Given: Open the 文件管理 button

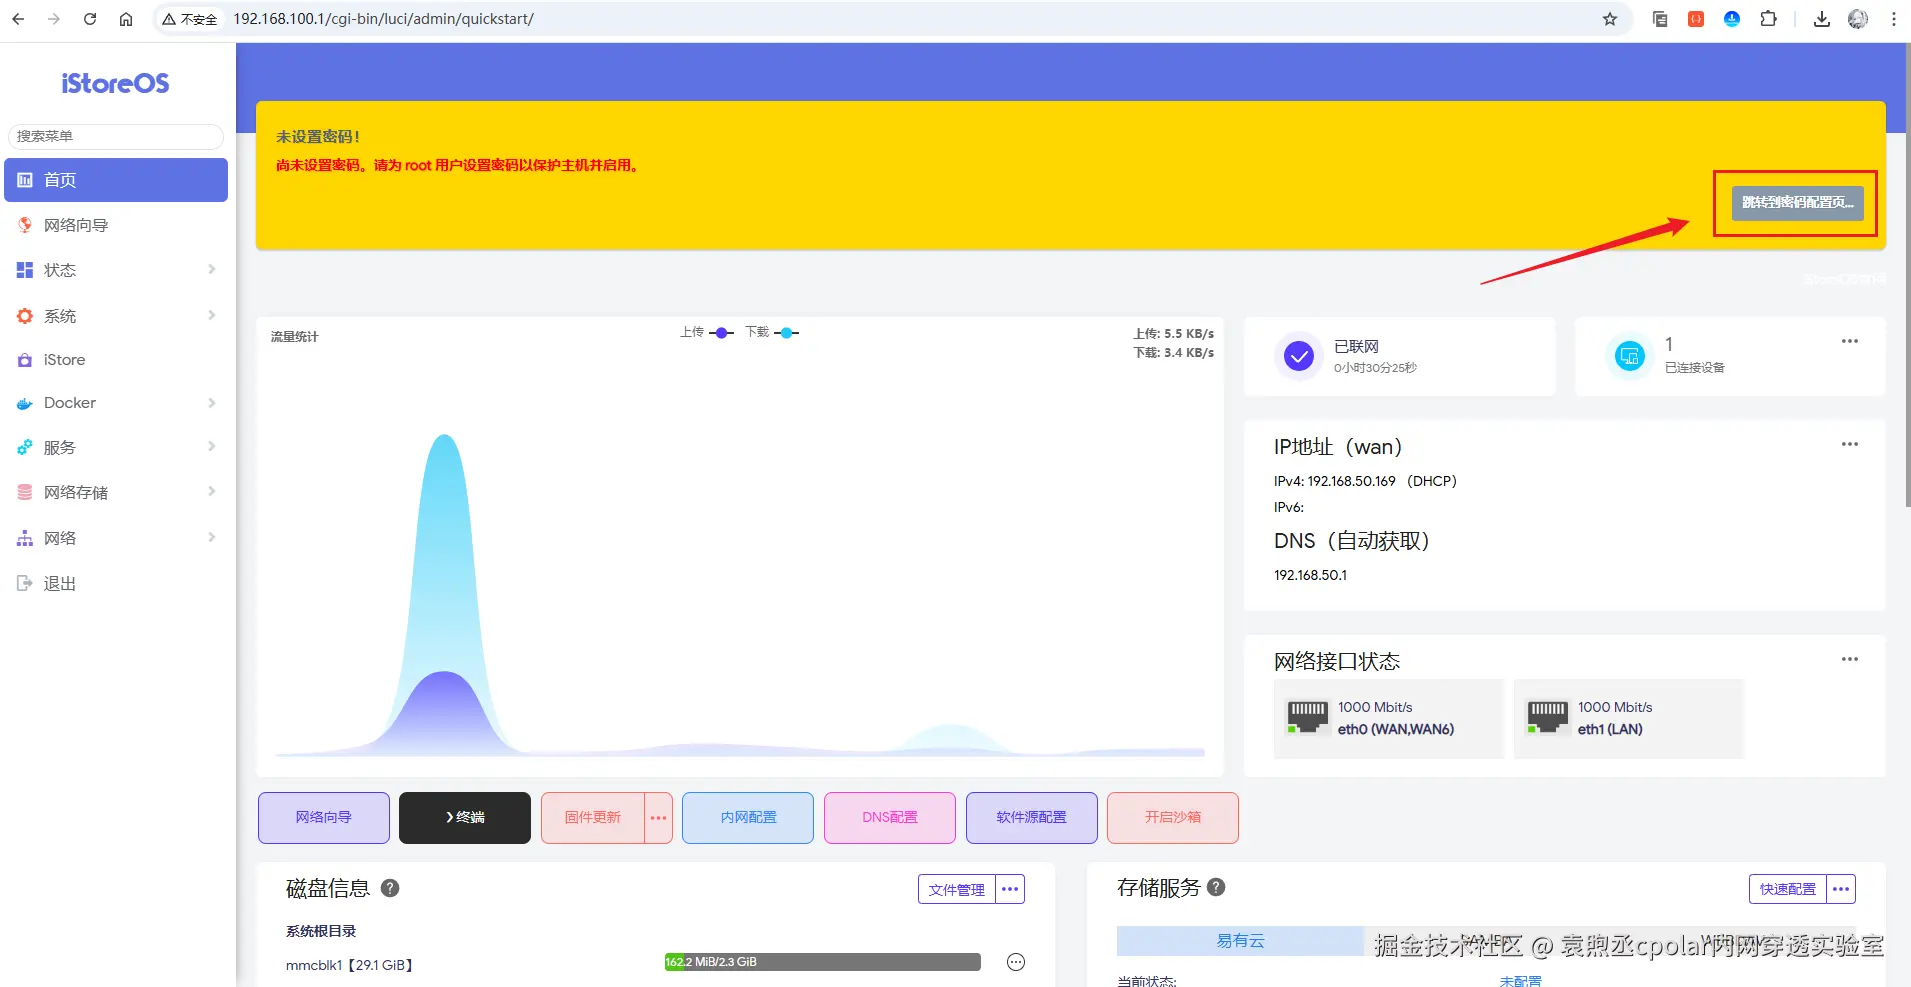Looking at the screenshot, I should click(x=957, y=889).
